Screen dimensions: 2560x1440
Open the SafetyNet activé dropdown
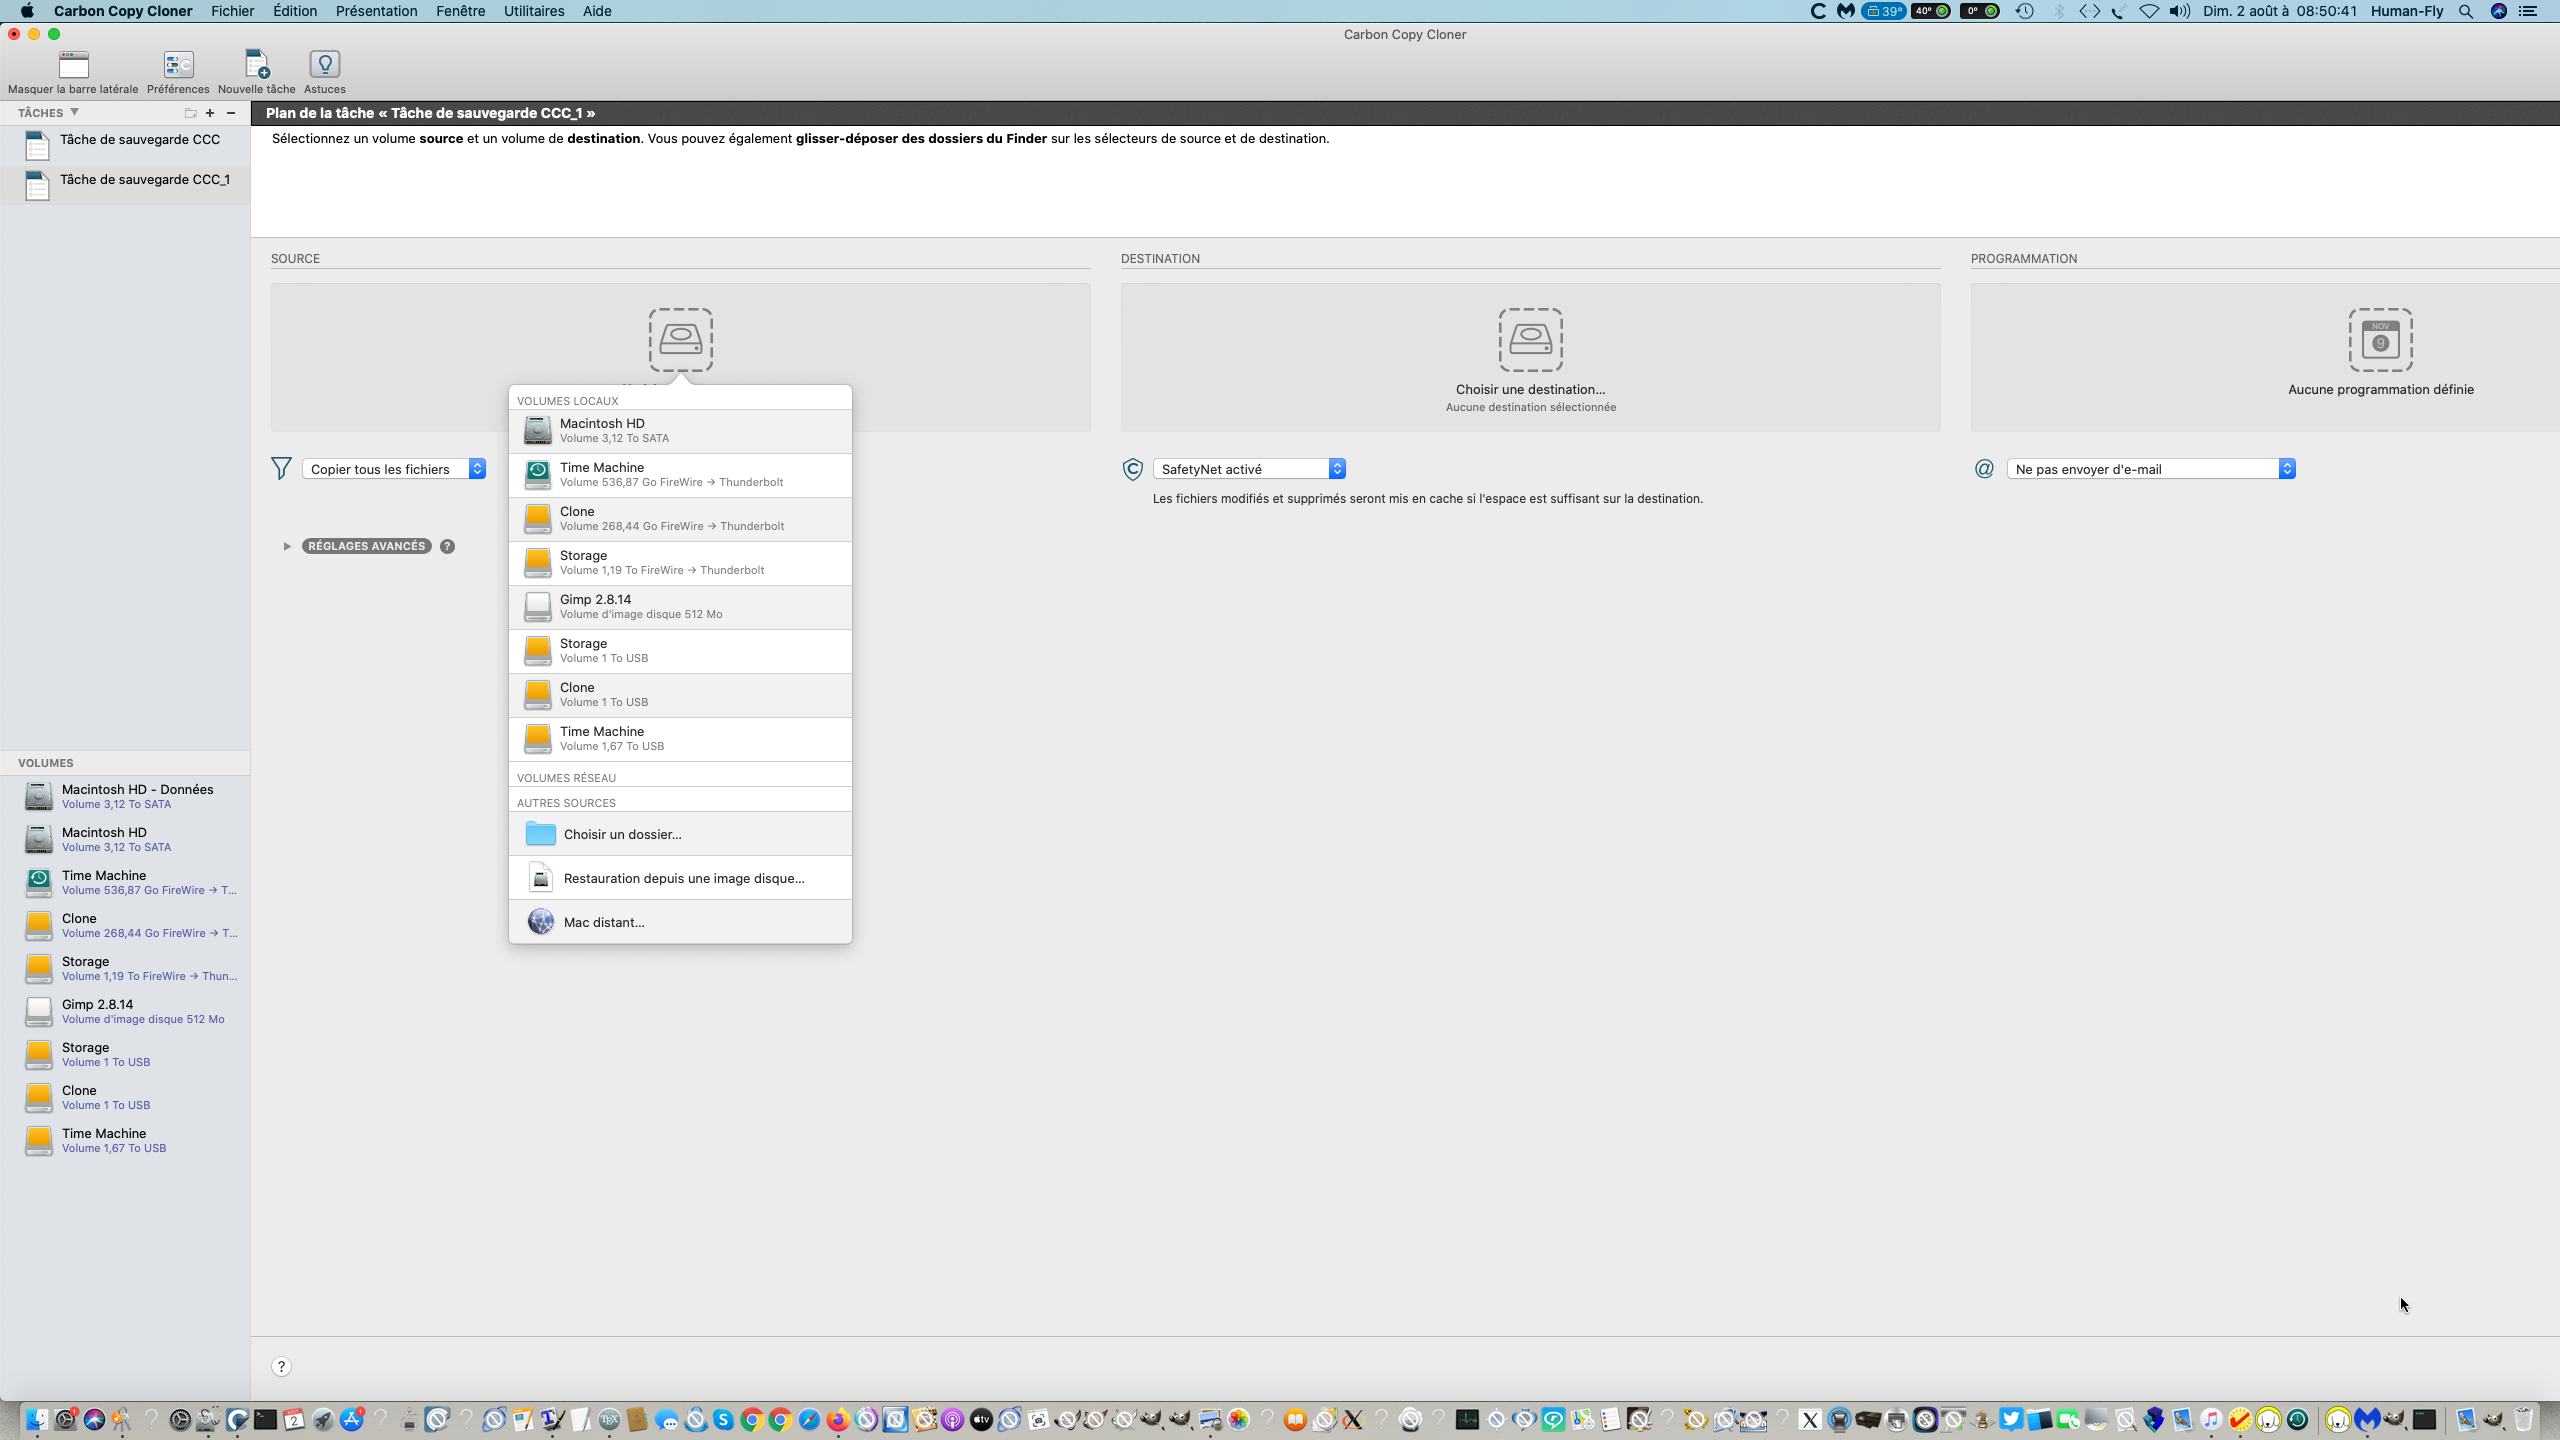1249,469
